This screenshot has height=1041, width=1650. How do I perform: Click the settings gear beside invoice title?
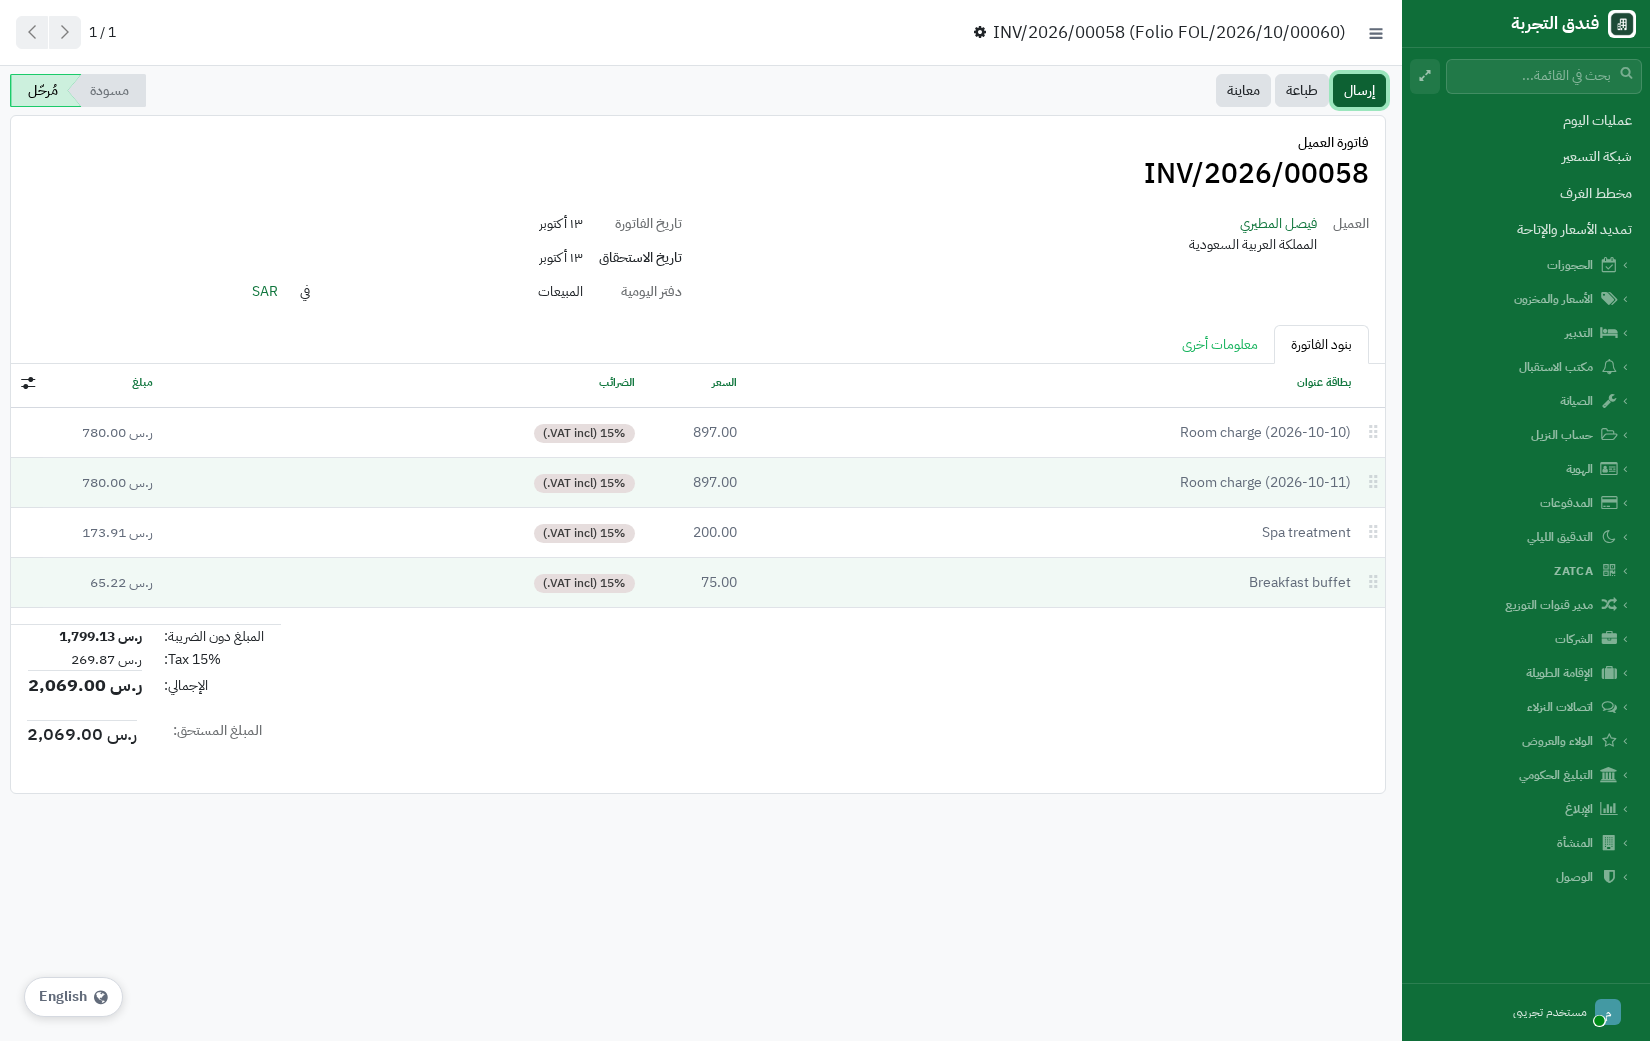[x=980, y=32]
